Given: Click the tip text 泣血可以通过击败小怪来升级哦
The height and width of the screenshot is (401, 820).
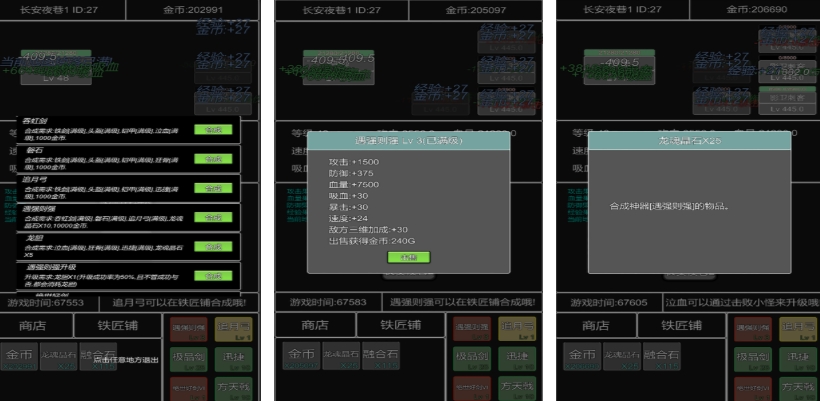Looking at the screenshot, I should coord(742,302).
